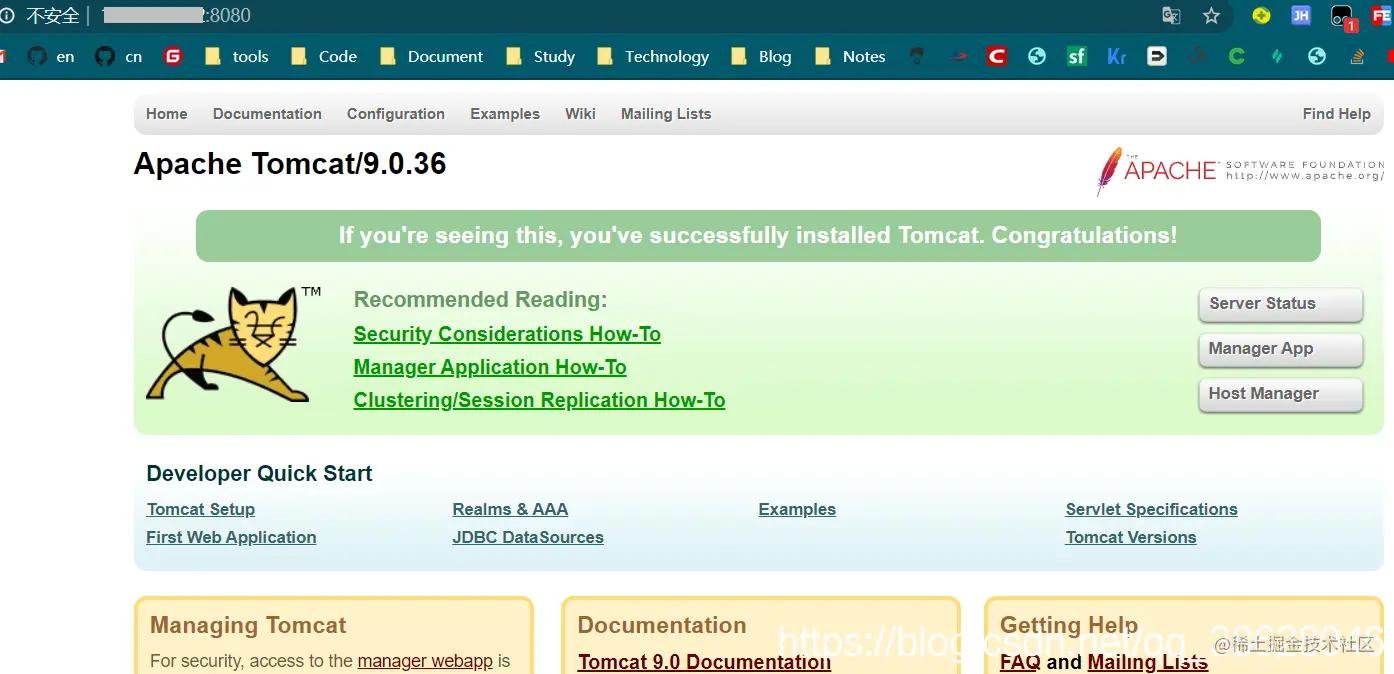This screenshot has height=674, width=1394.
Task: Open the blue Kr bookmark icon
Action: (1117, 57)
